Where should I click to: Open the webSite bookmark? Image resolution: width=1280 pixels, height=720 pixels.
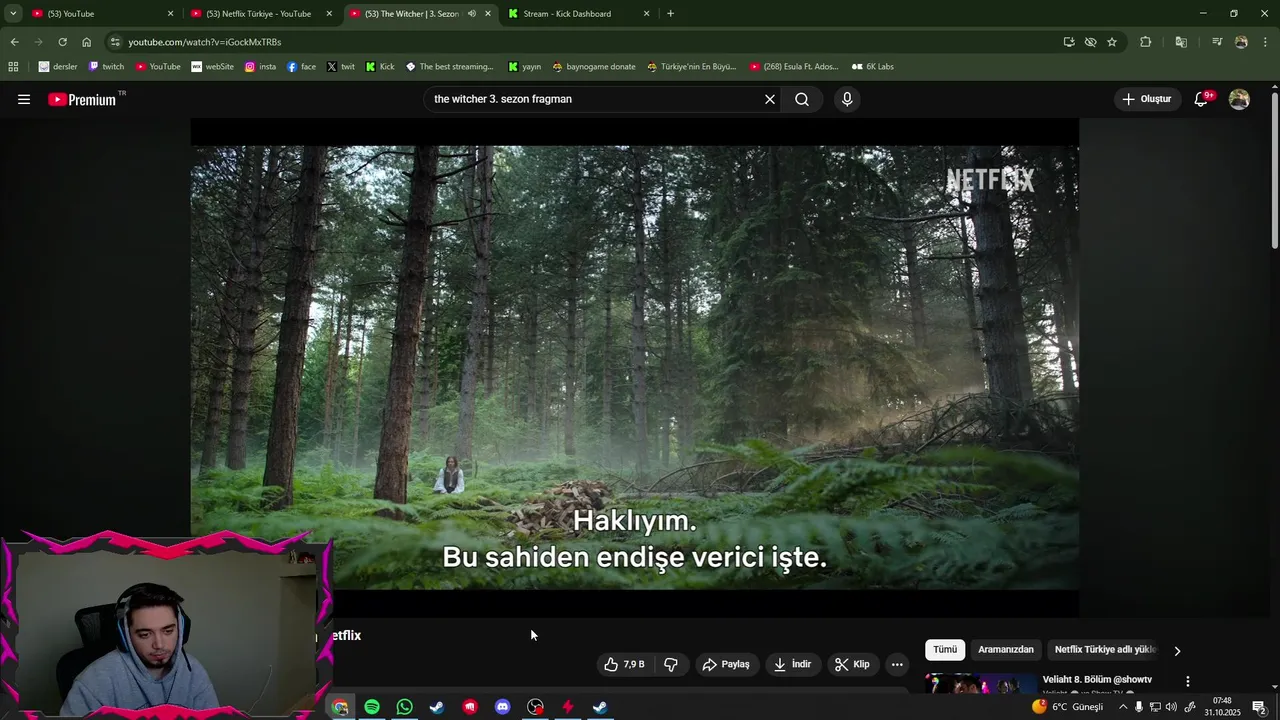[212, 67]
